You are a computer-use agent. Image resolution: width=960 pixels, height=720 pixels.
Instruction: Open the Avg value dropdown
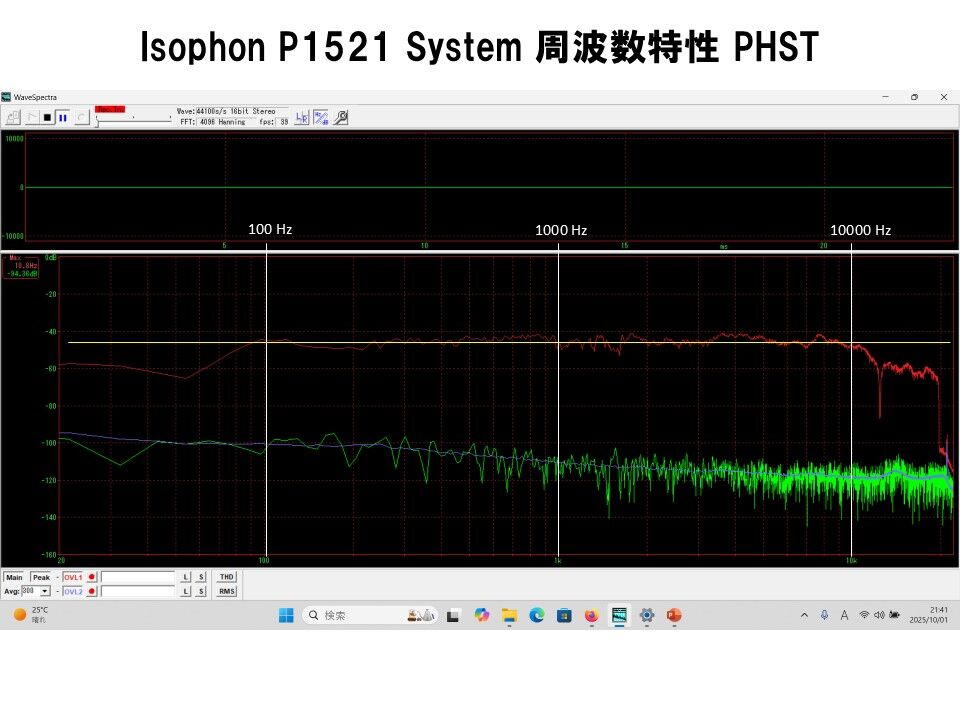[x=45, y=591]
